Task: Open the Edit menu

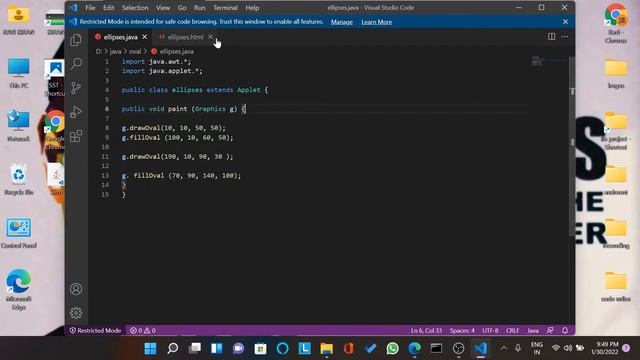Action: pyautogui.click(x=109, y=8)
